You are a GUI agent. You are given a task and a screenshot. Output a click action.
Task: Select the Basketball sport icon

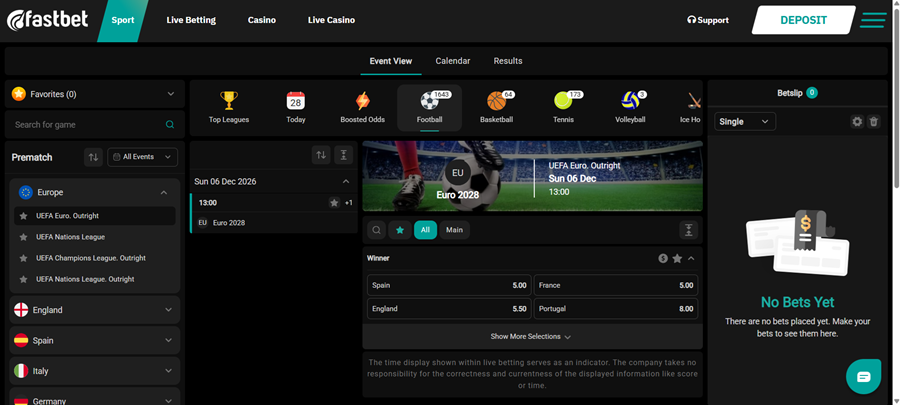pyautogui.click(x=496, y=101)
